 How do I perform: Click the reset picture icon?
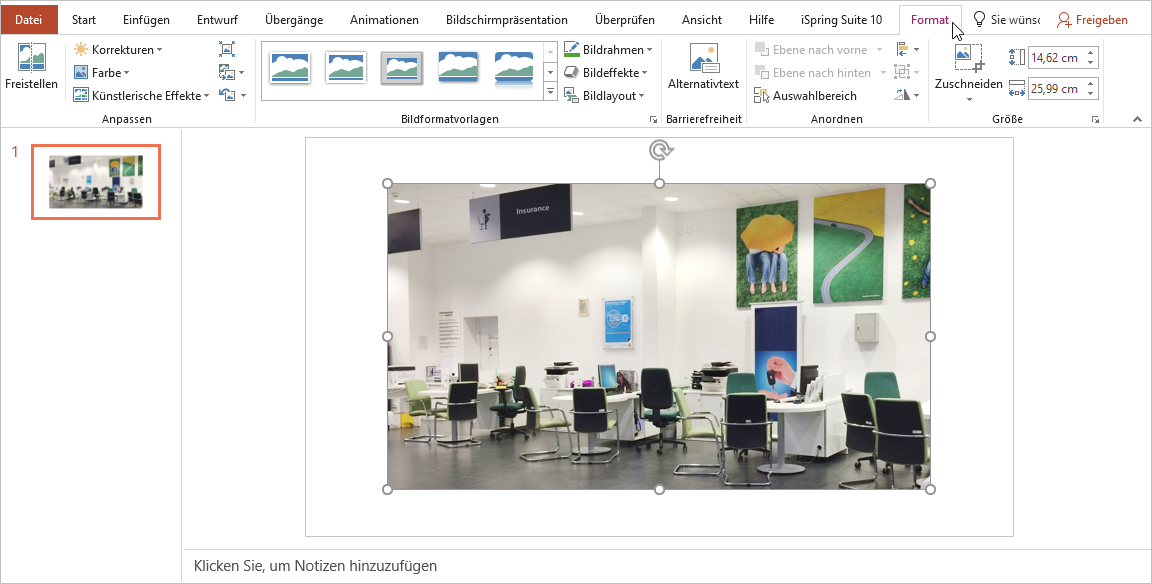click(228, 96)
